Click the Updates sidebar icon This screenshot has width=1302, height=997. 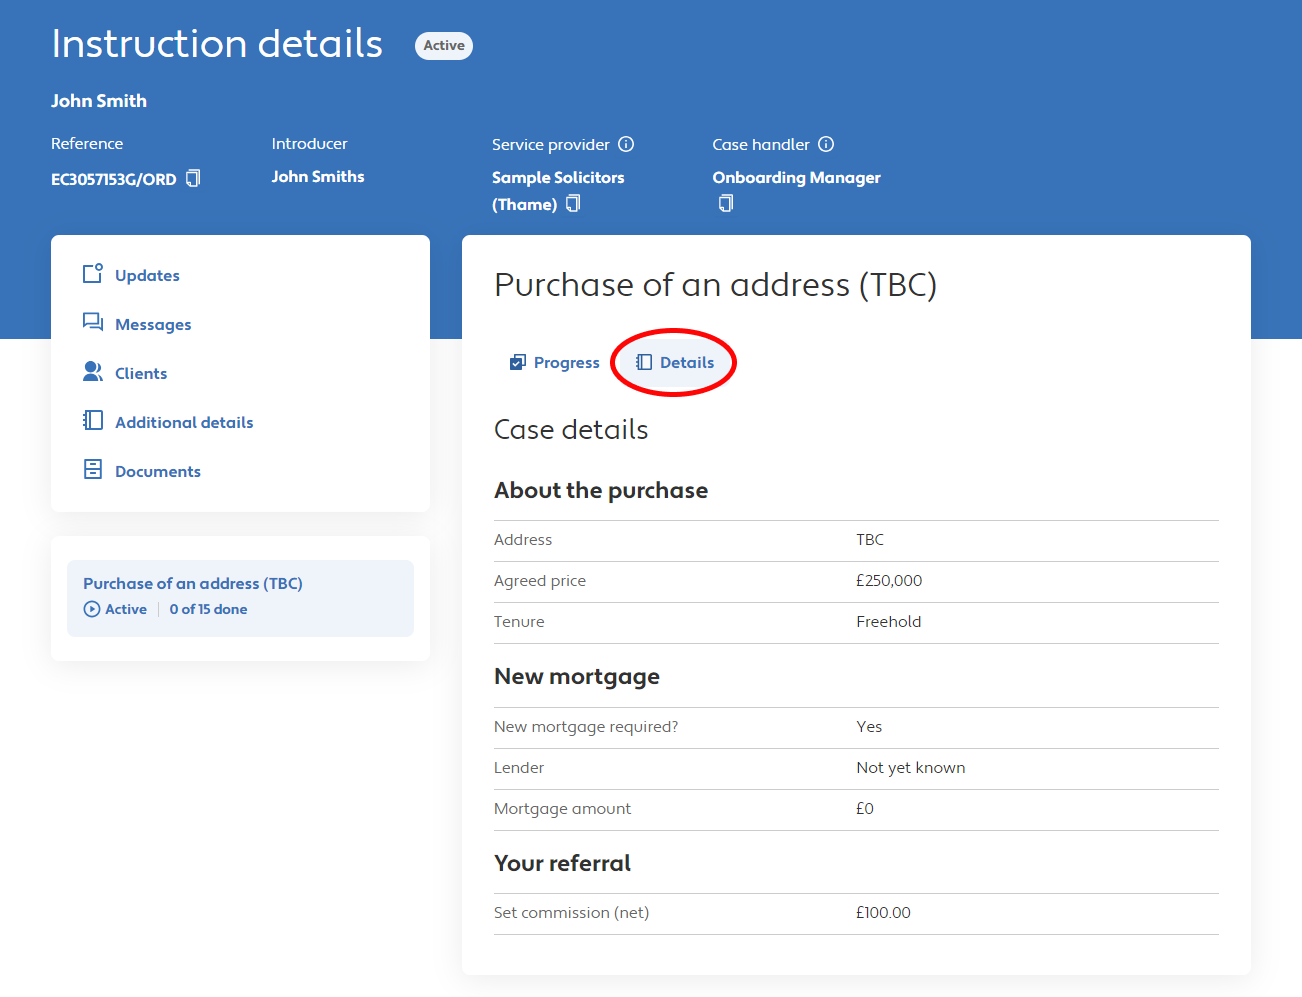[93, 274]
